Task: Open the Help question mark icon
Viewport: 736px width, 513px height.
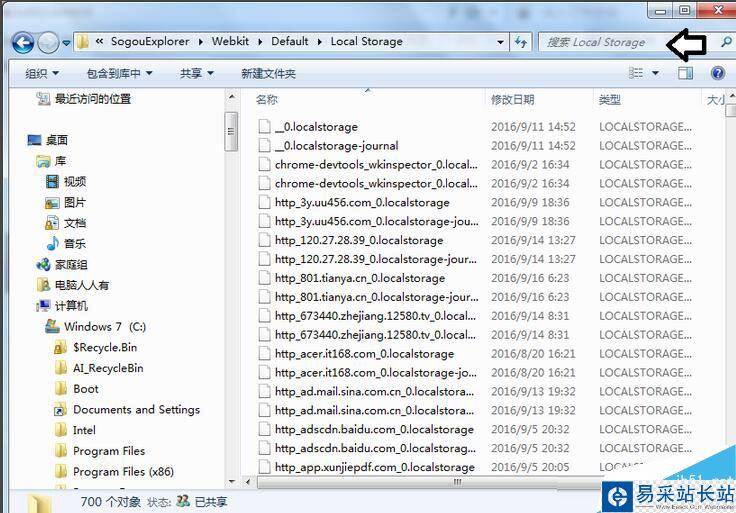Action: [x=718, y=73]
